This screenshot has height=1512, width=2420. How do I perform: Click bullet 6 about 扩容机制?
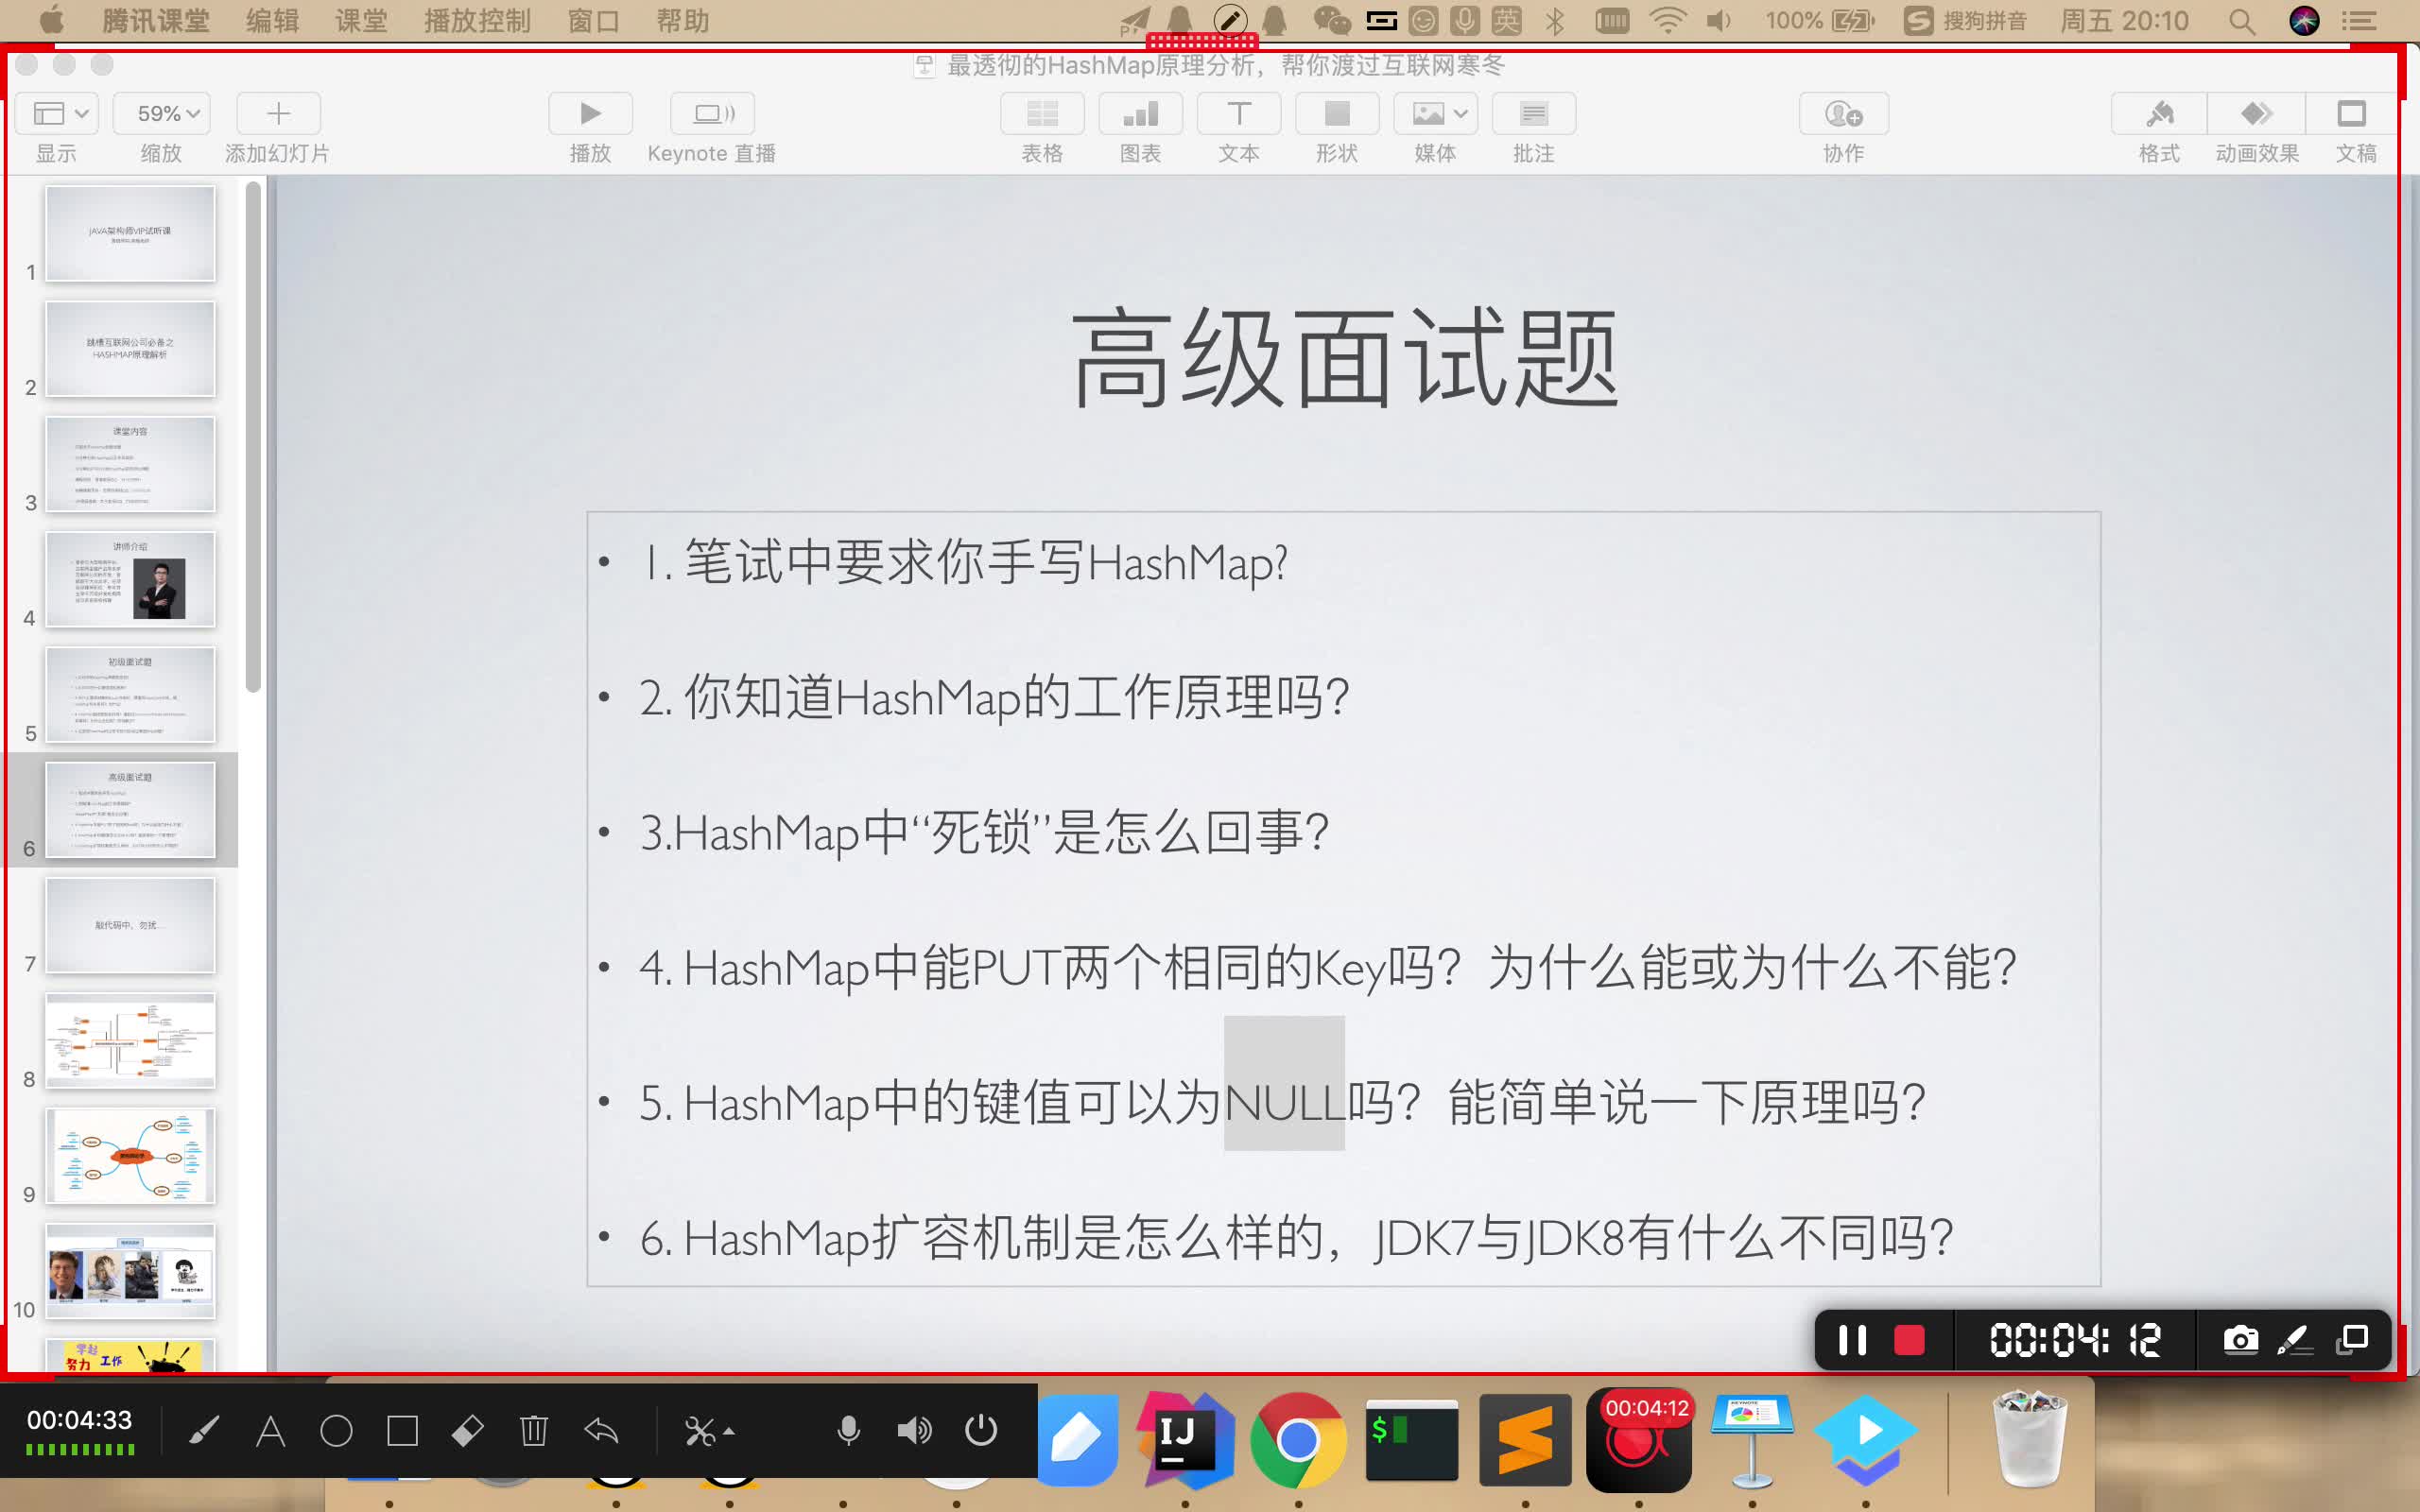[1296, 1238]
